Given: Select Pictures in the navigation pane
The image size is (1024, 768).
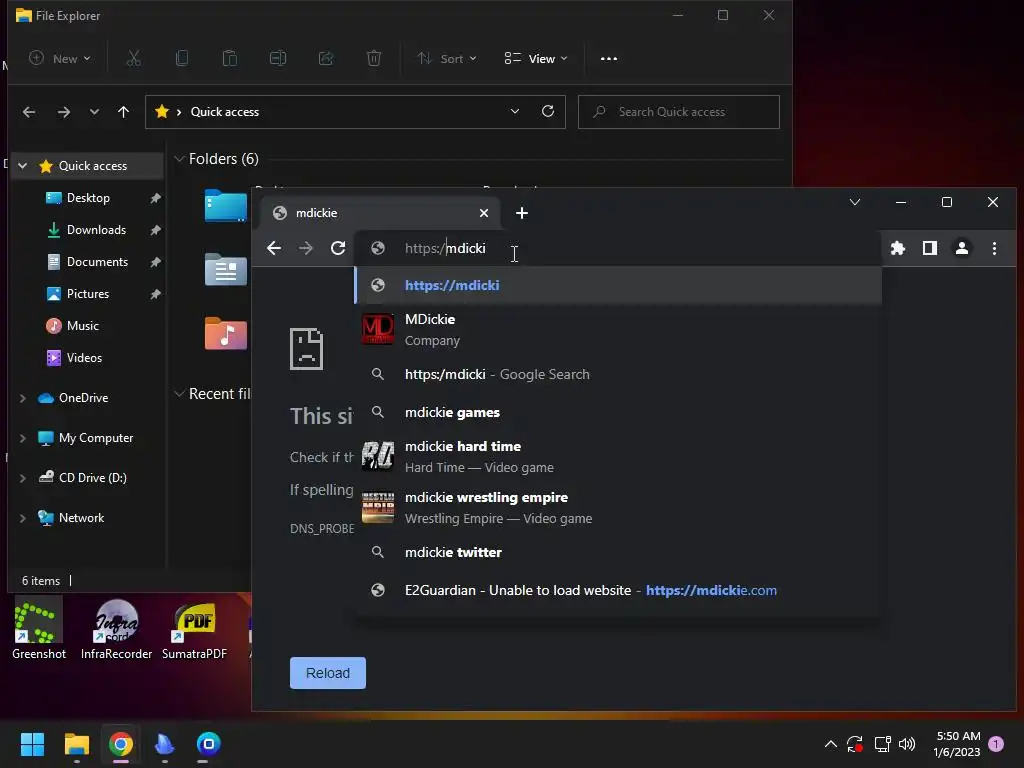Looking at the screenshot, I should point(88,294).
